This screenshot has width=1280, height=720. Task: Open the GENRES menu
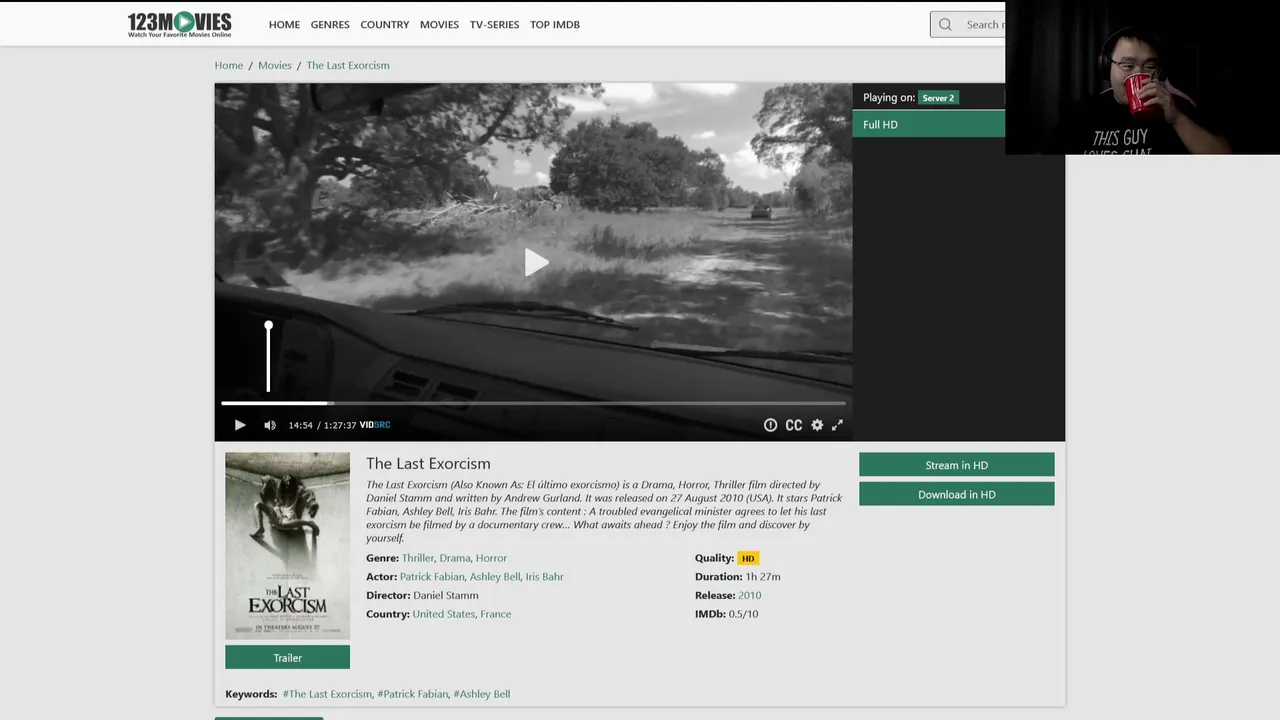[x=330, y=25]
